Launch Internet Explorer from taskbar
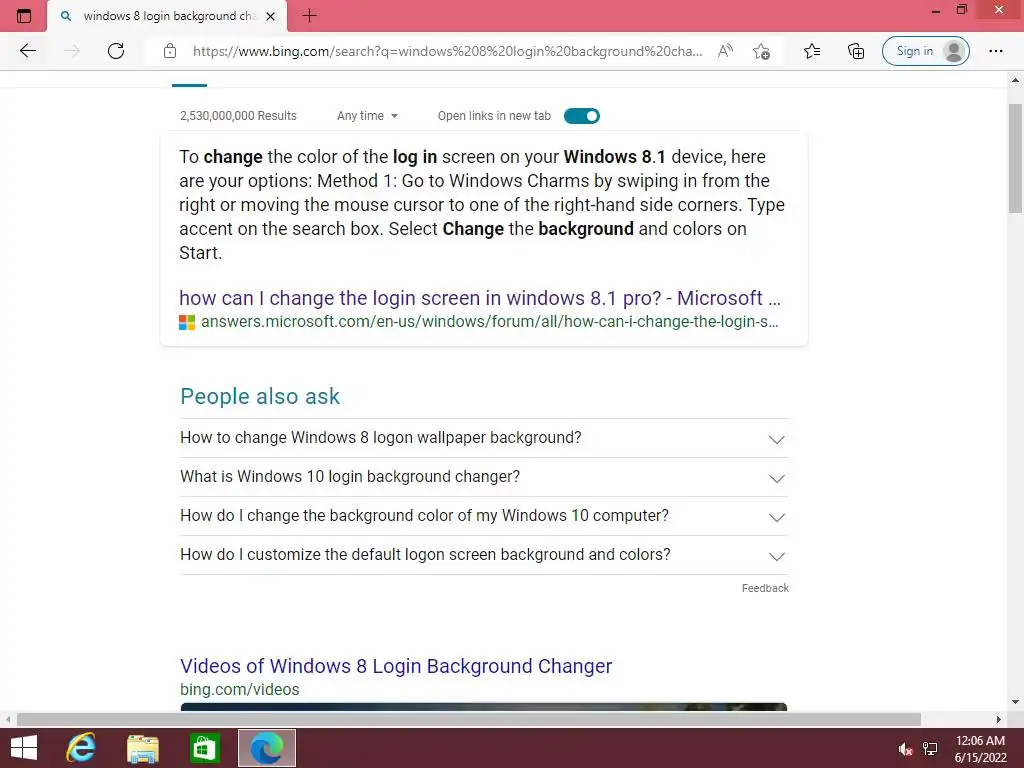The width and height of the screenshot is (1024, 768). coord(81,748)
